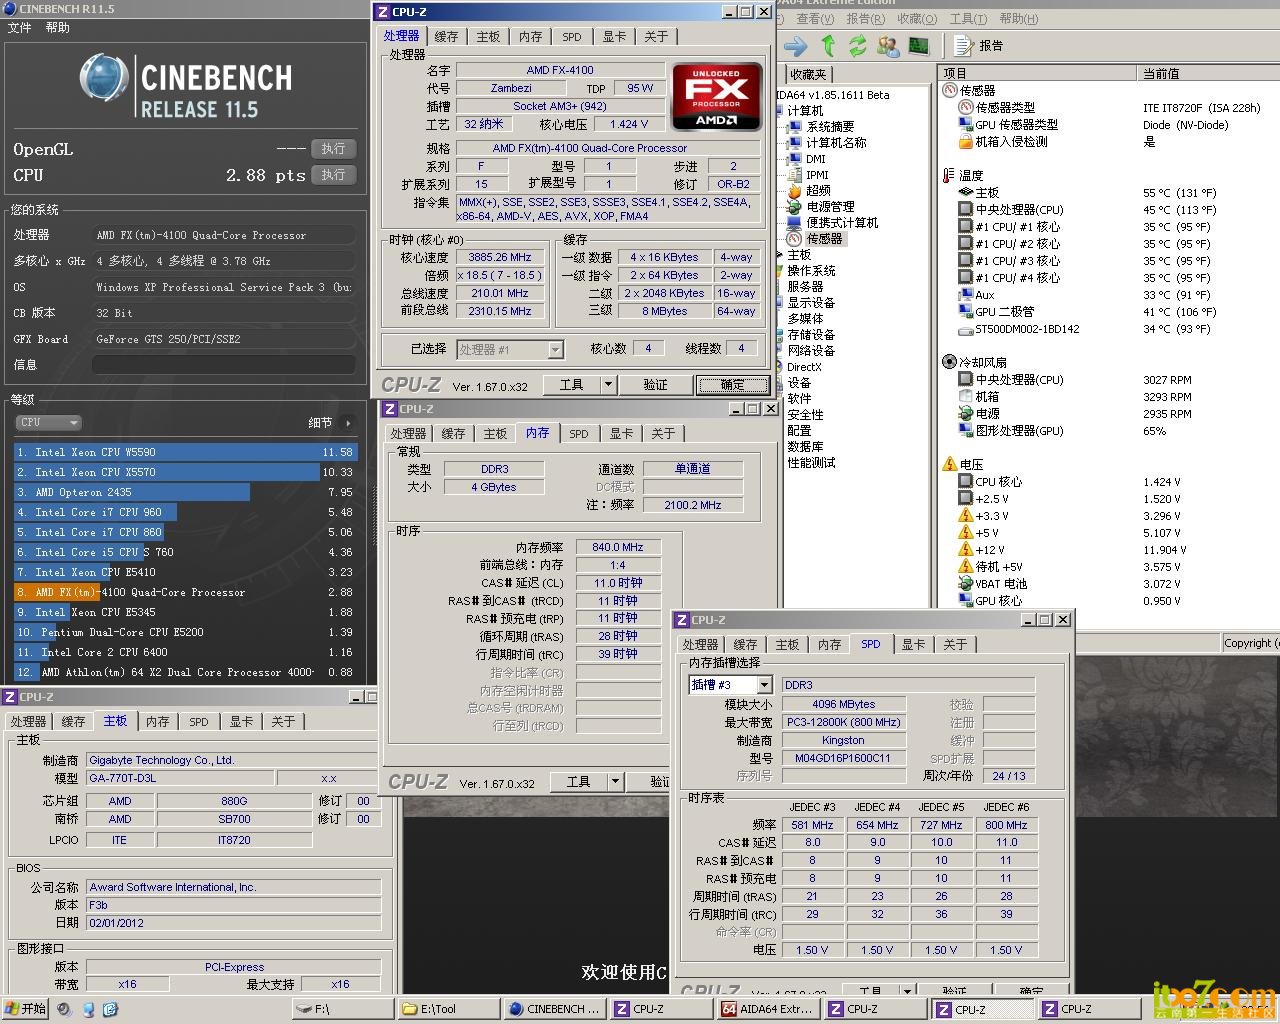Screen dimensions: 1280x1024
Task: Open the 开始 Start button
Action: (x=26, y=1009)
